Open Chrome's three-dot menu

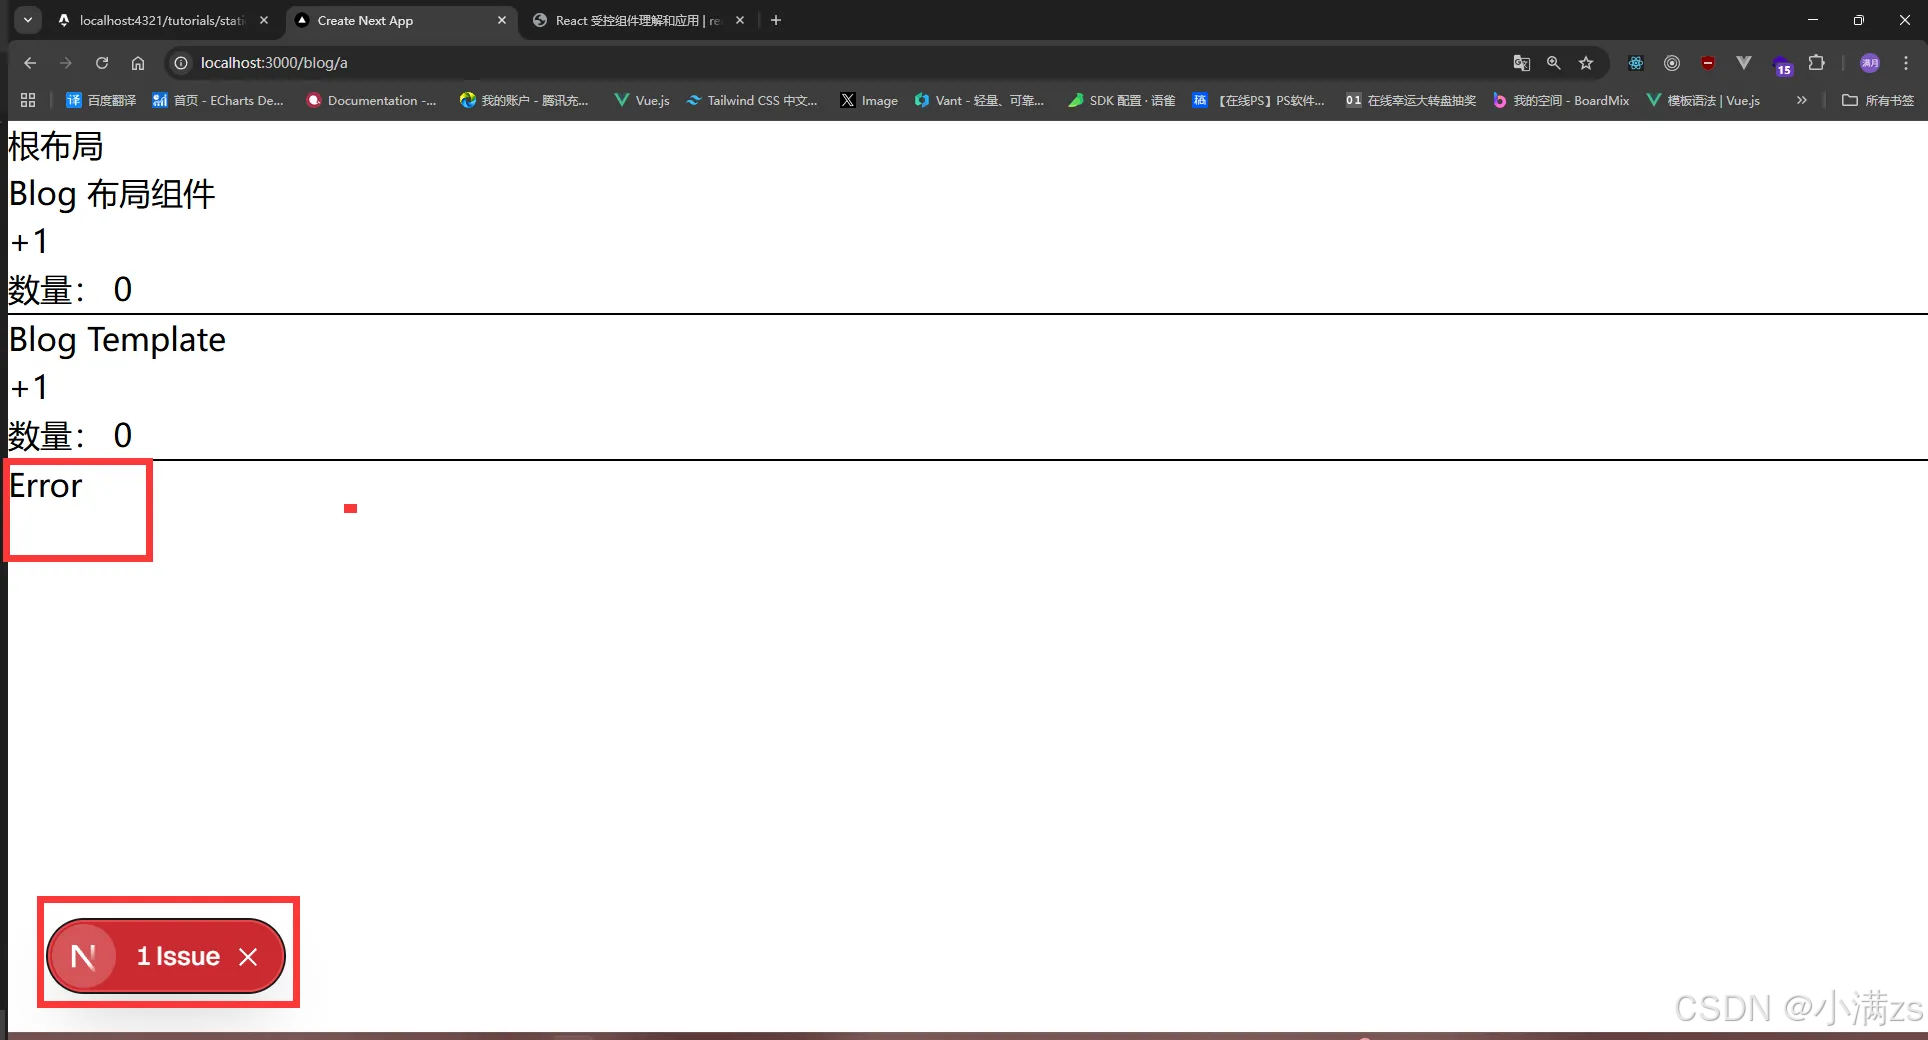point(1907,63)
